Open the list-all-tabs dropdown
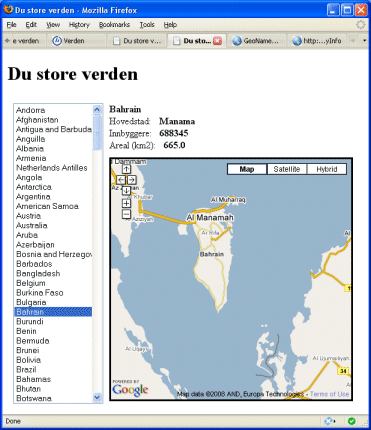Image resolution: width=371 pixels, height=430 pixels. point(364,41)
